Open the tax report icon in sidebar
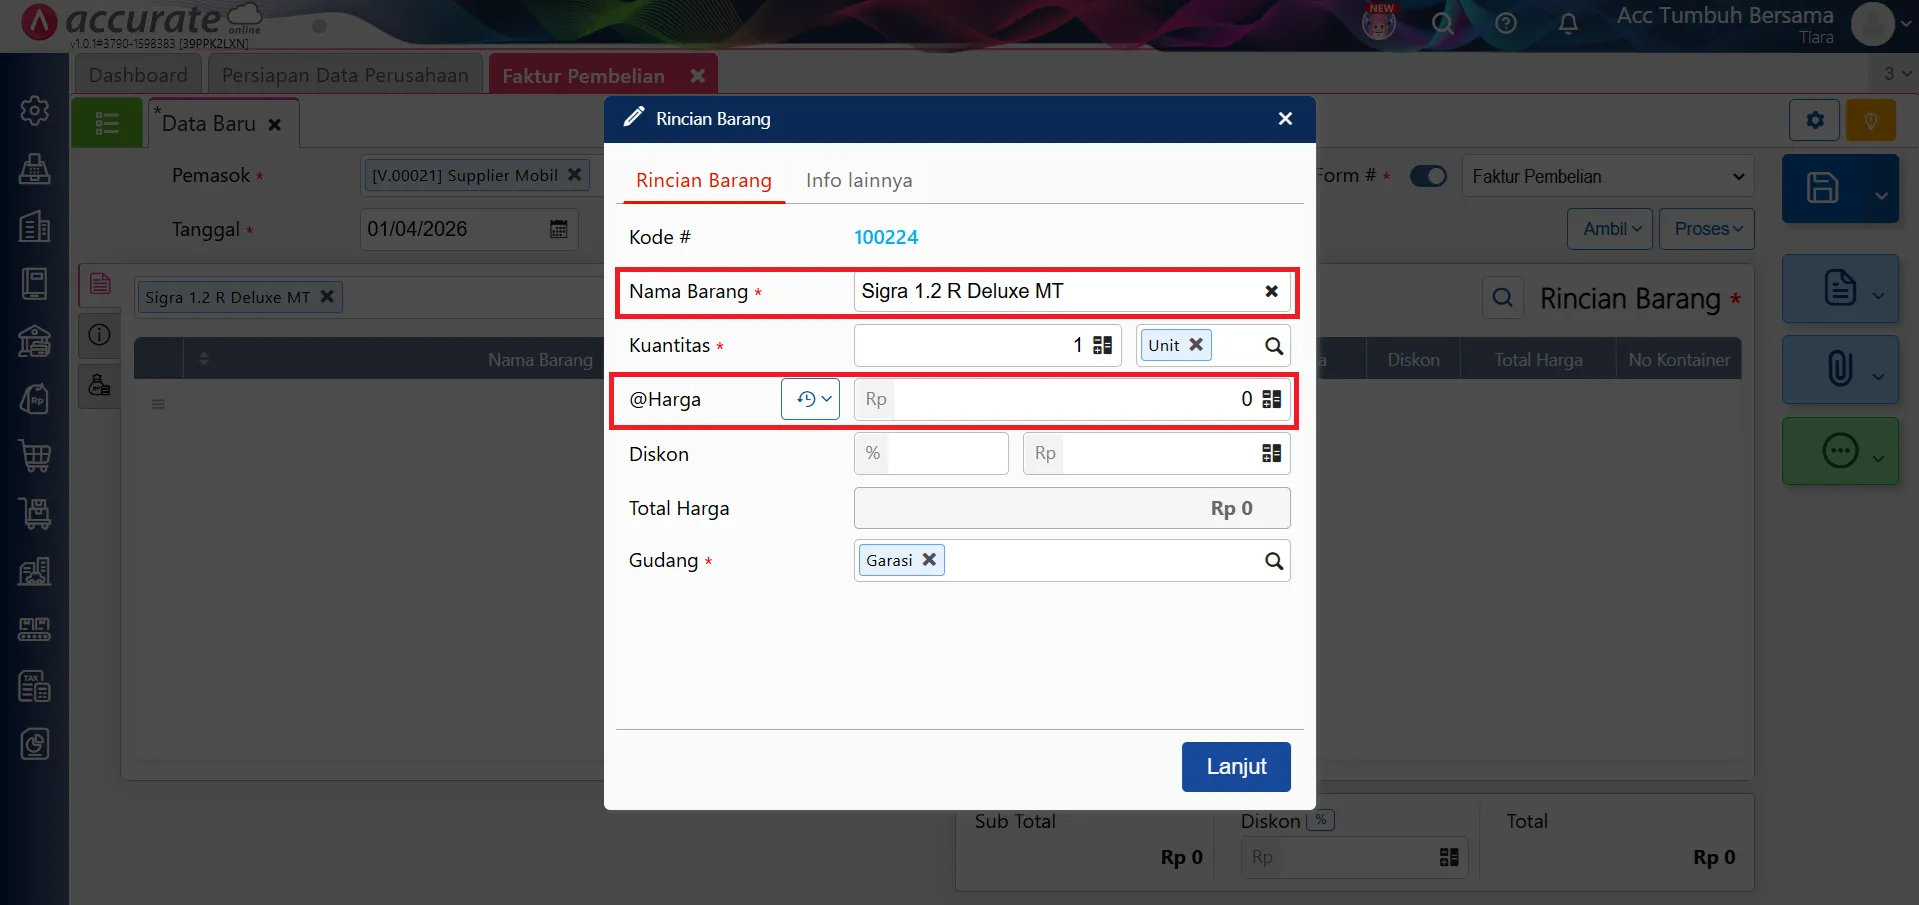Image resolution: width=1919 pixels, height=905 pixels. pos(35,686)
